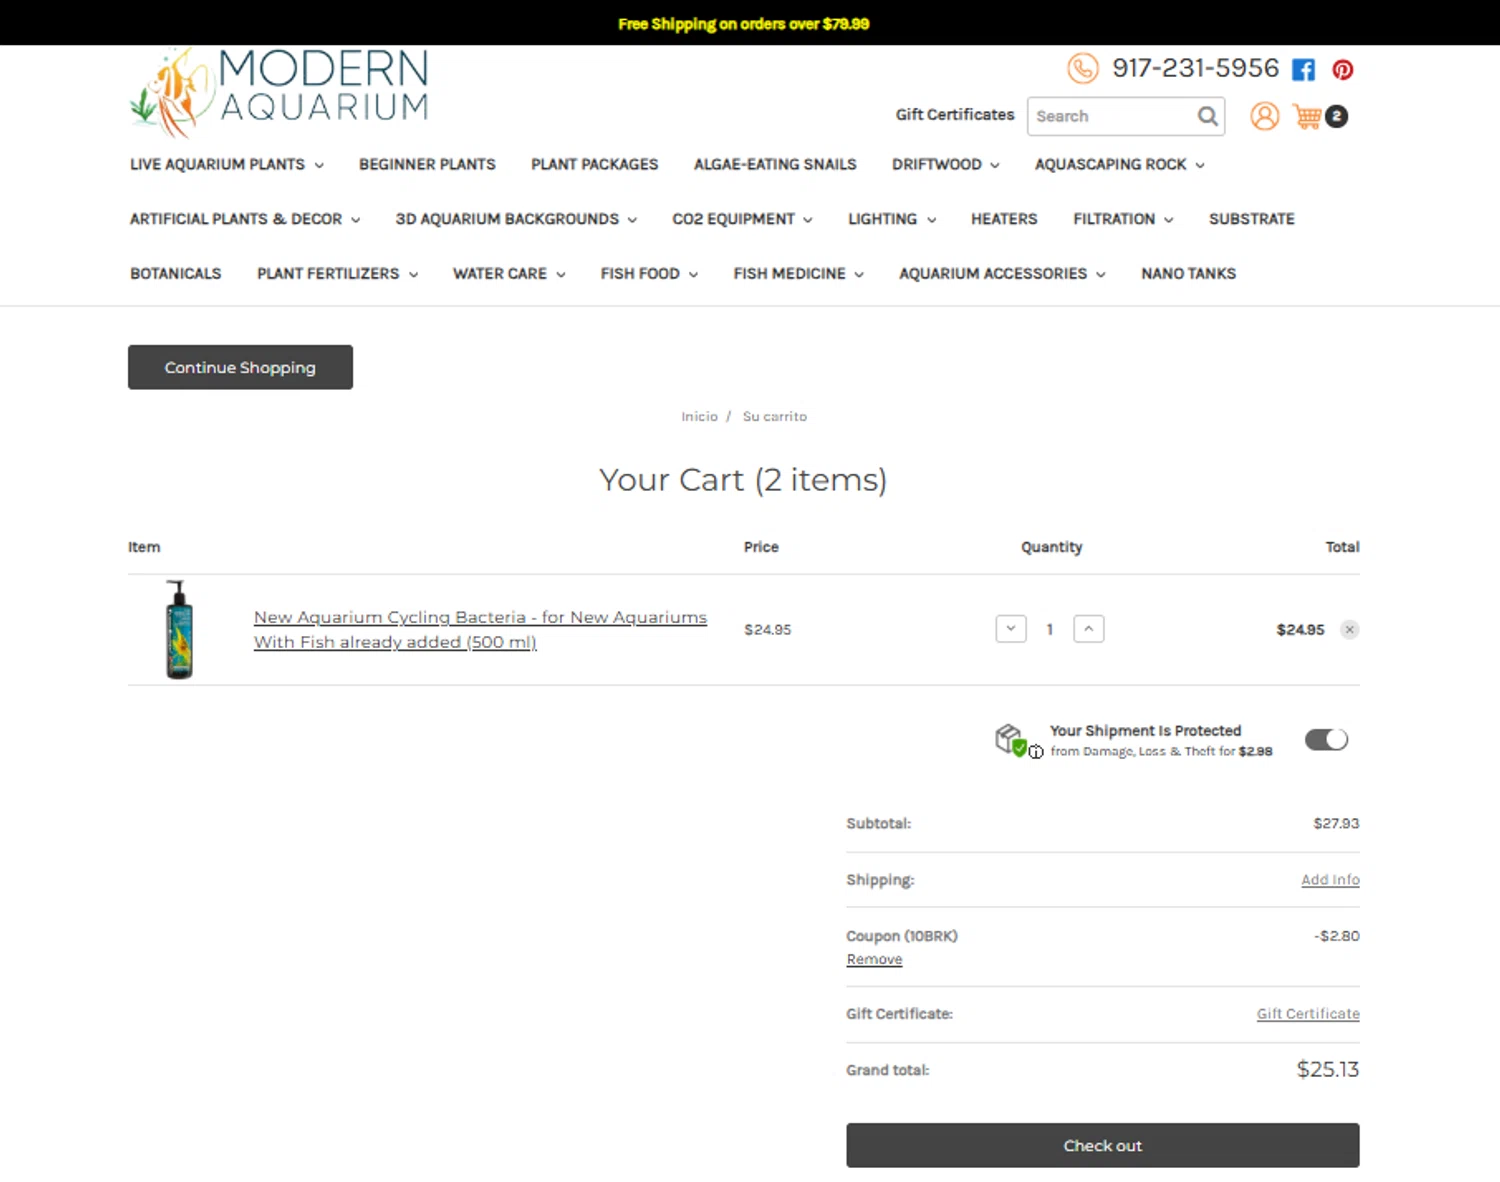This screenshot has height=1182, width=1500.
Task: Click the Add Info shipping link
Action: (1330, 880)
